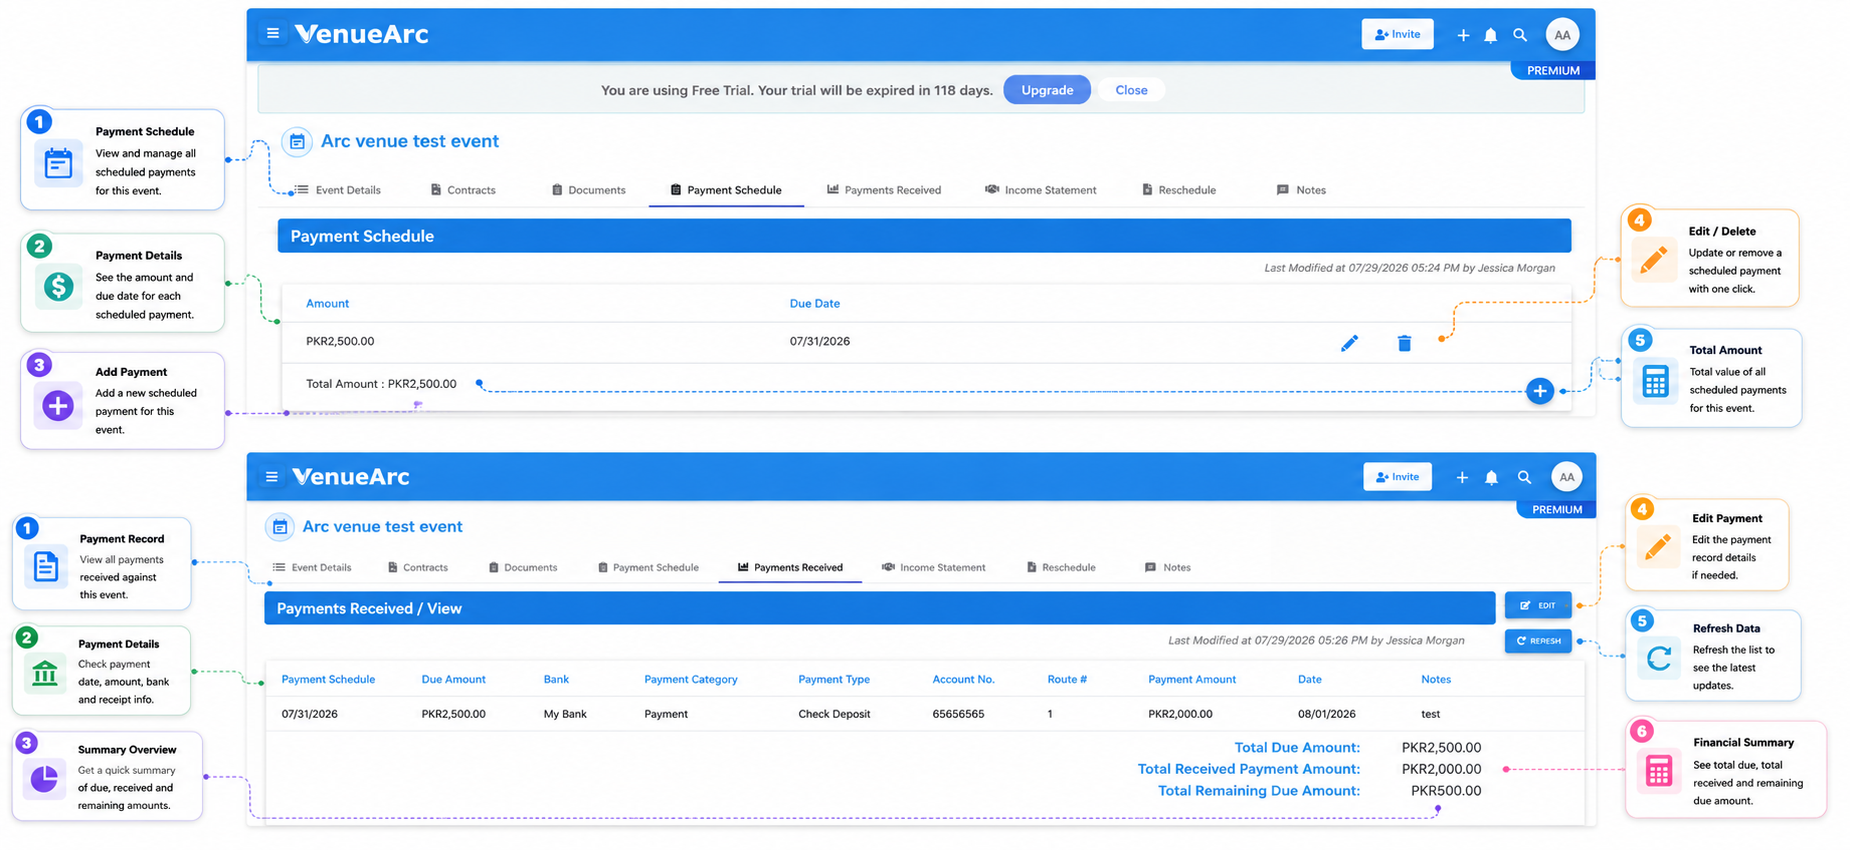Click the Amount column header
The height and width of the screenshot is (850, 1850).
tap(327, 303)
